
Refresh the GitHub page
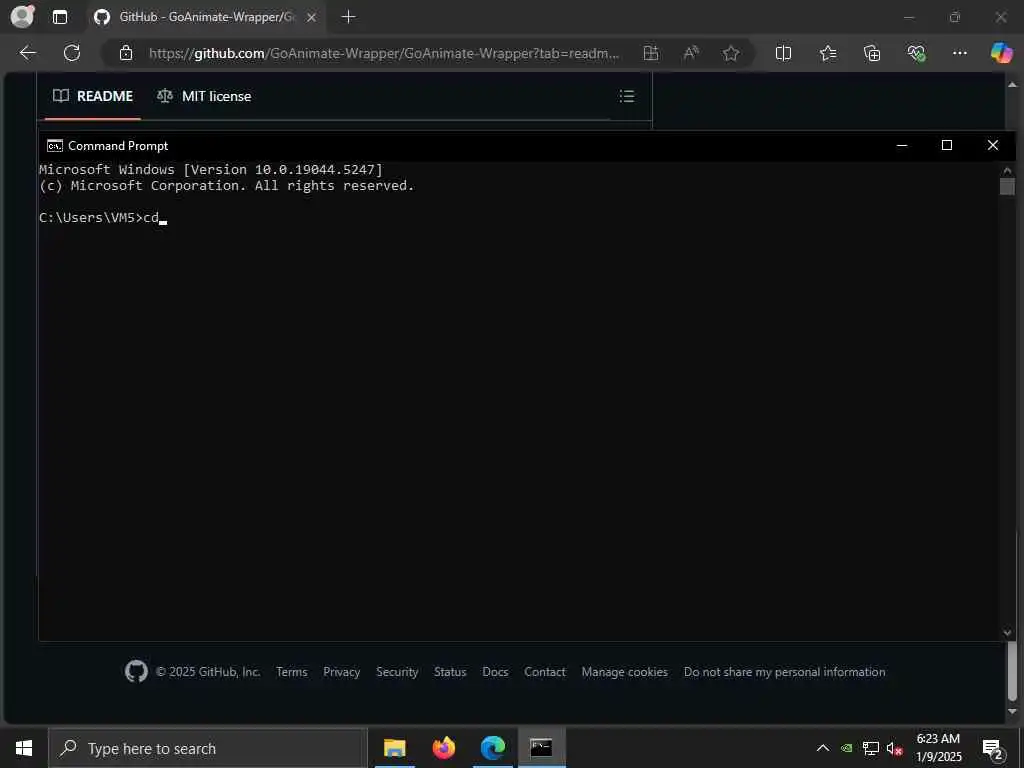pyautogui.click(x=72, y=53)
